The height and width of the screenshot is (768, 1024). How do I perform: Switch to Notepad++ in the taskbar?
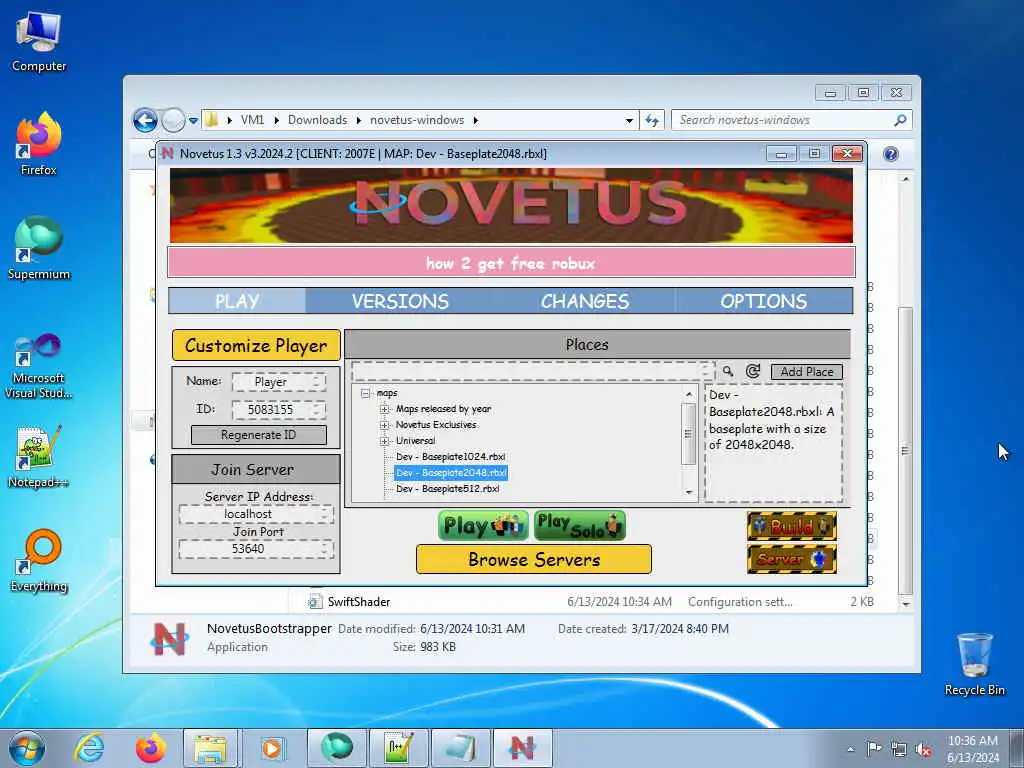(x=398, y=748)
